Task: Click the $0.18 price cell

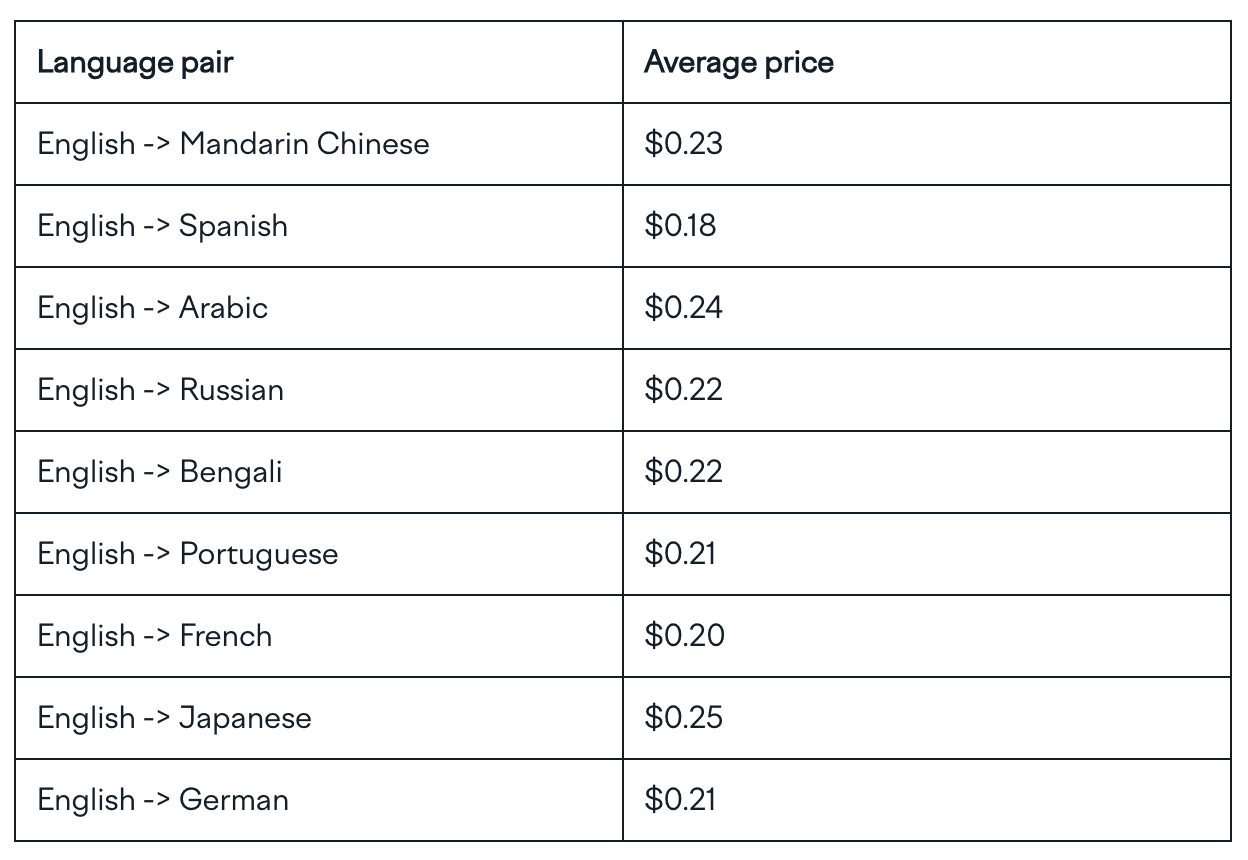Action: (x=680, y=226)
